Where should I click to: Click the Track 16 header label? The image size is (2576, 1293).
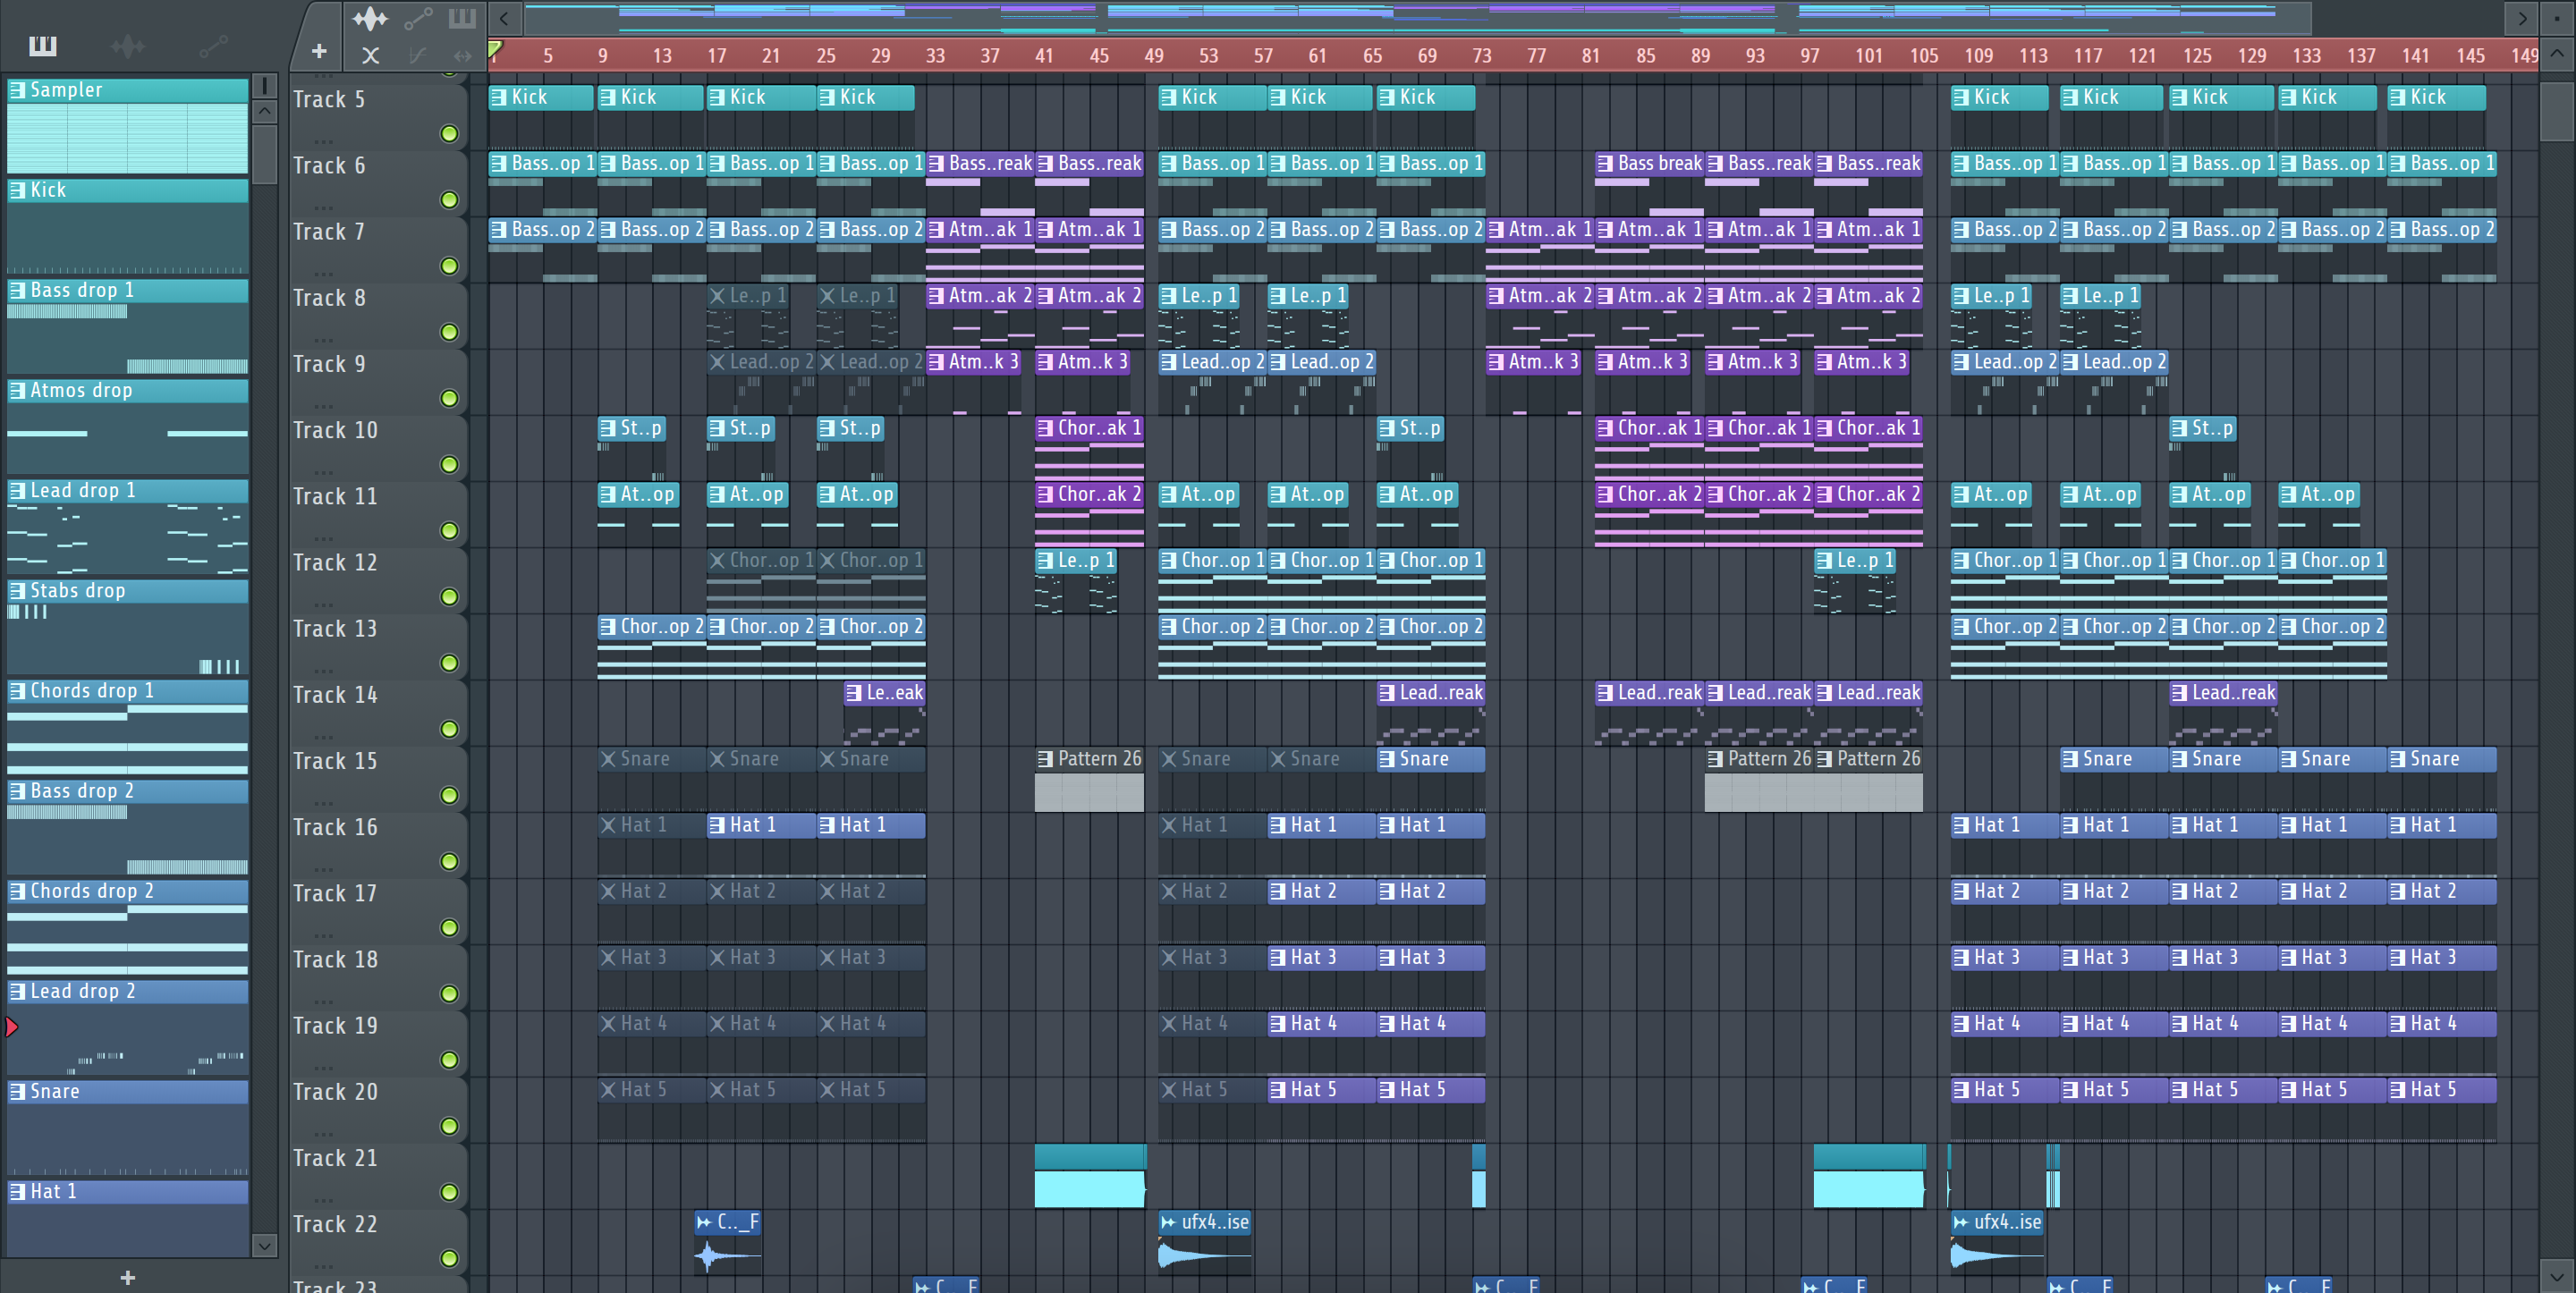335,827
